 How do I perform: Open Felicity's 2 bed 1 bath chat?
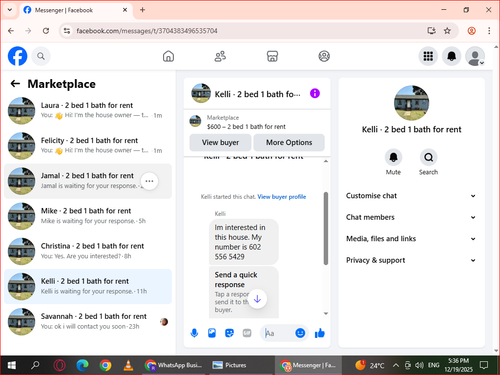coord(88,146)
